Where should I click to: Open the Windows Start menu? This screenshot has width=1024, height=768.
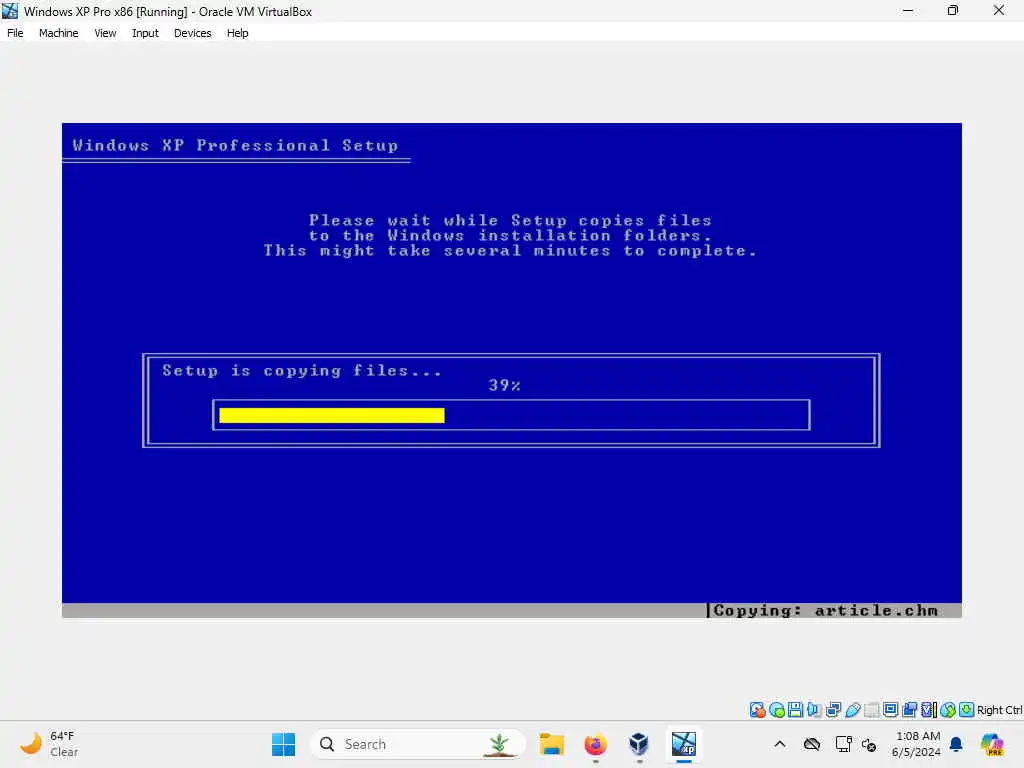283,744
